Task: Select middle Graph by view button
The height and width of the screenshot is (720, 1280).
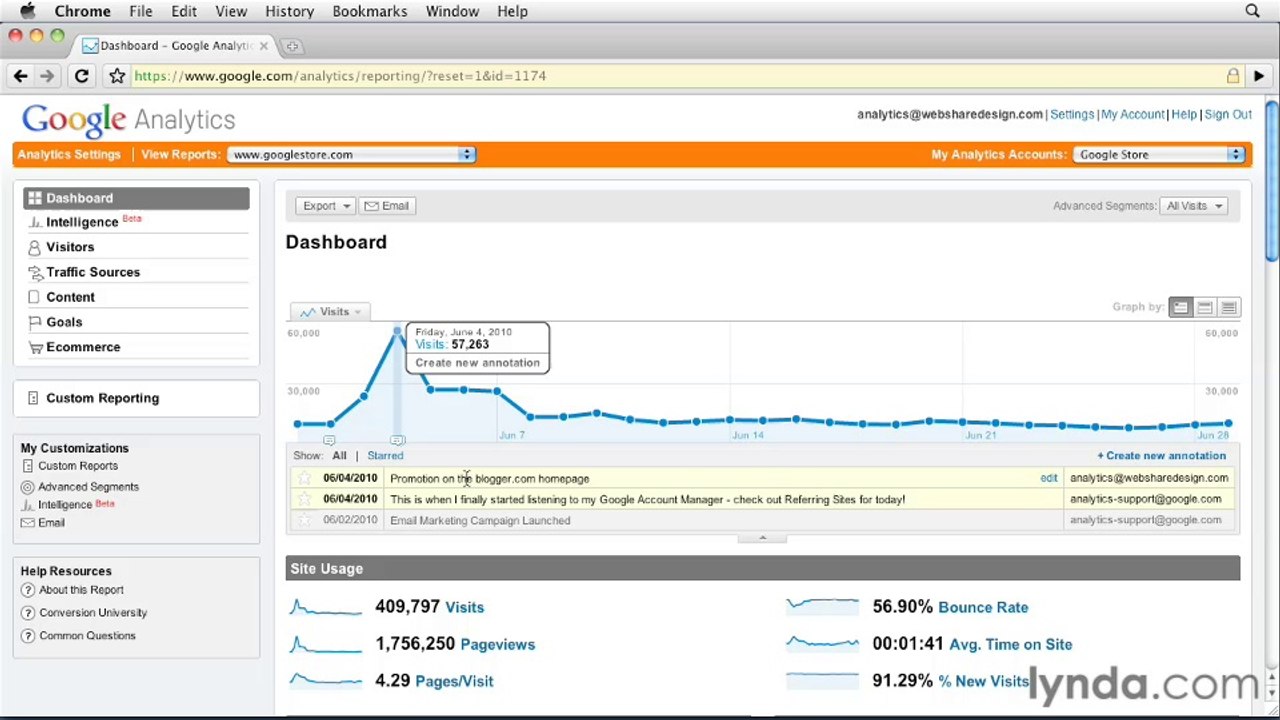Action: tap(1205, 308)
